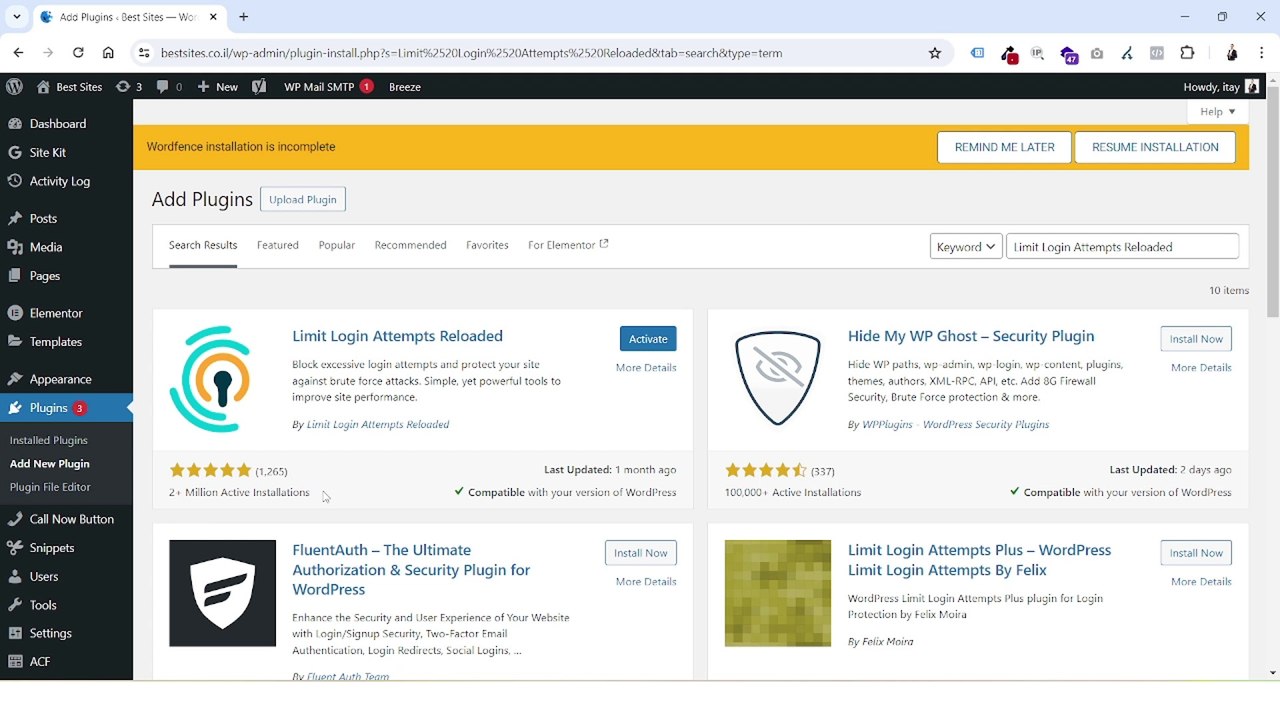Click the Upload Plugin button

tap(303, 199)
